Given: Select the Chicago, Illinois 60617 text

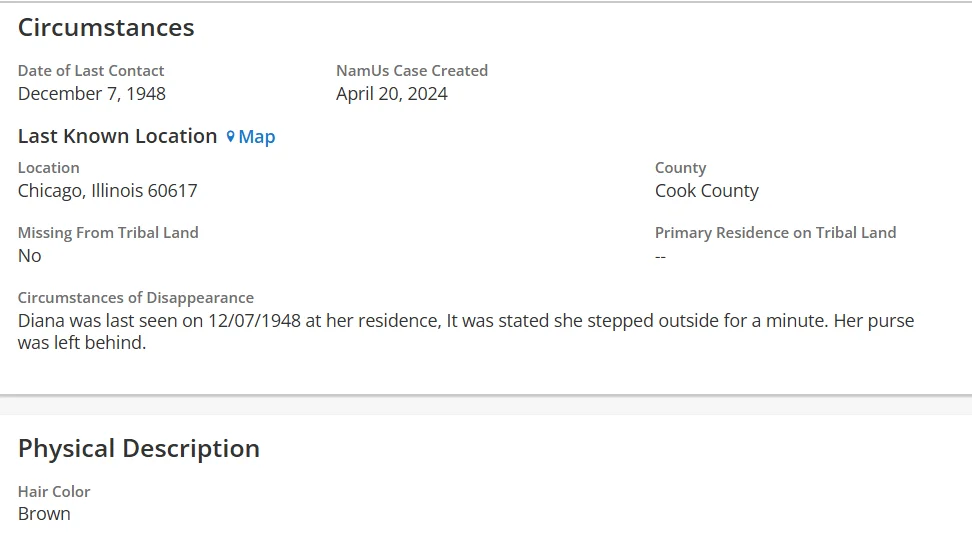Looking at the screenshot, I should click(108, 191).
